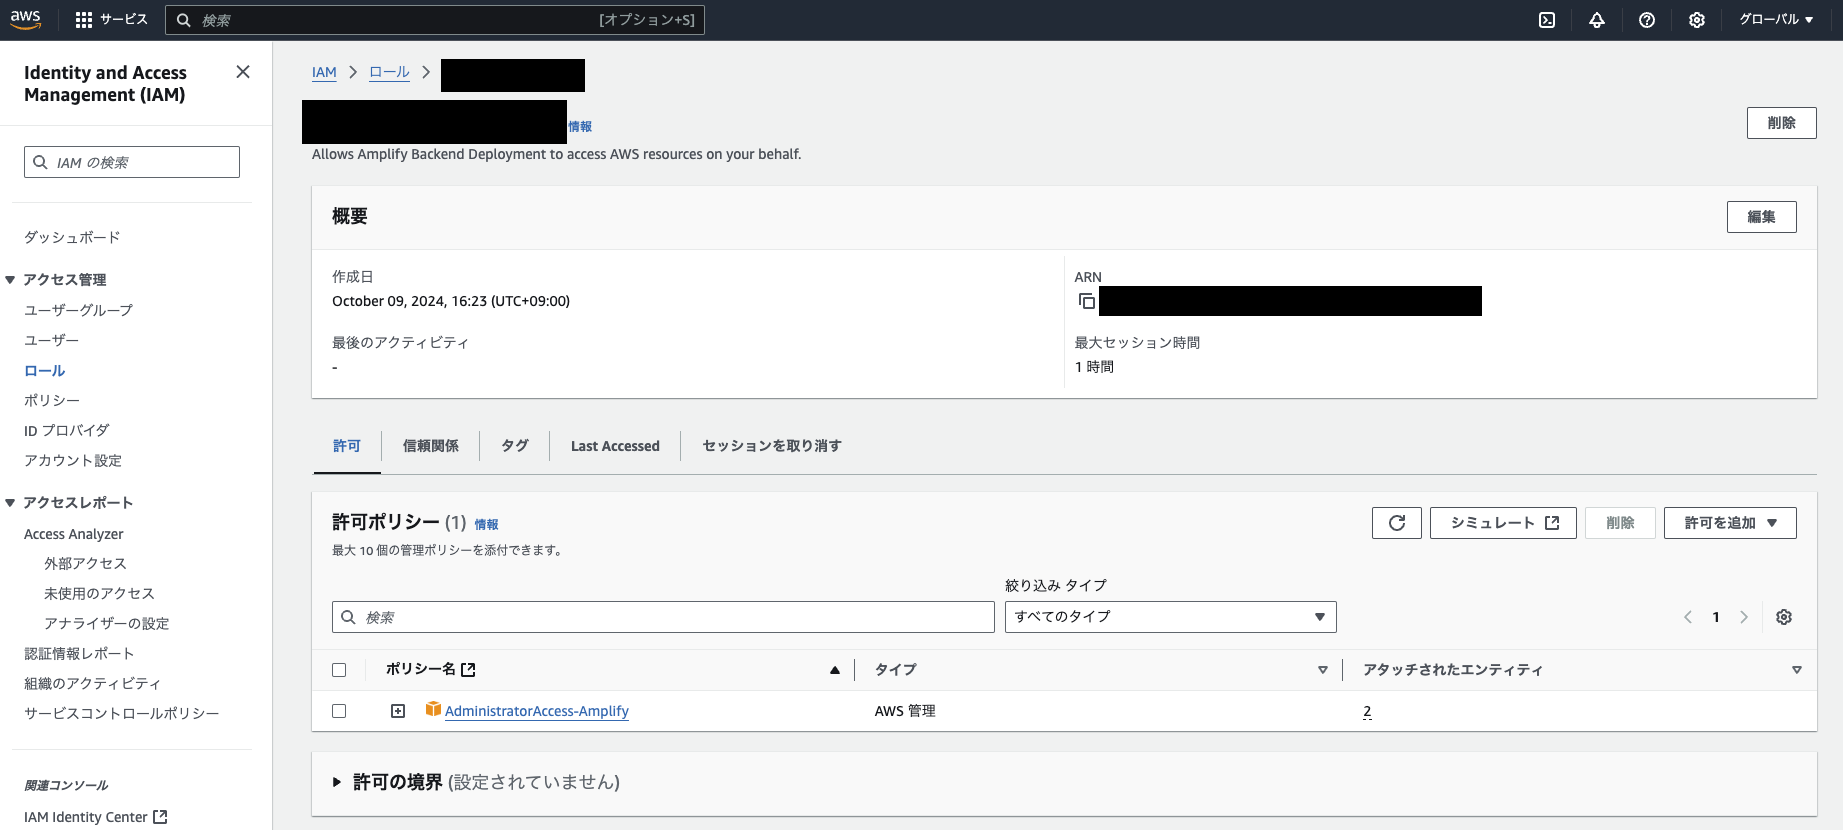The image size is (1843, 830).
Task: Open 外部アクセス in sidebar
Action: pos(85,563)
